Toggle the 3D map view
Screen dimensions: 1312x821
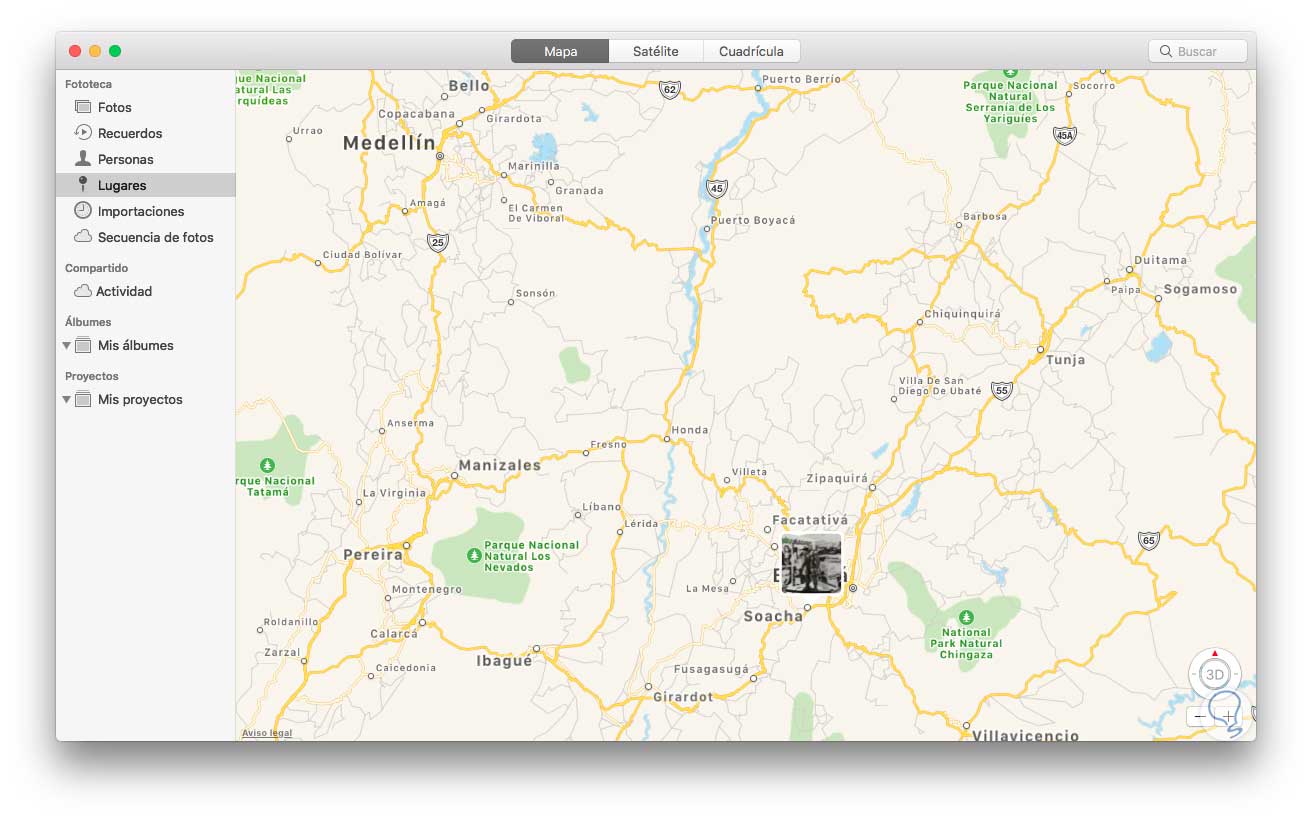[x=1215, y=675]
